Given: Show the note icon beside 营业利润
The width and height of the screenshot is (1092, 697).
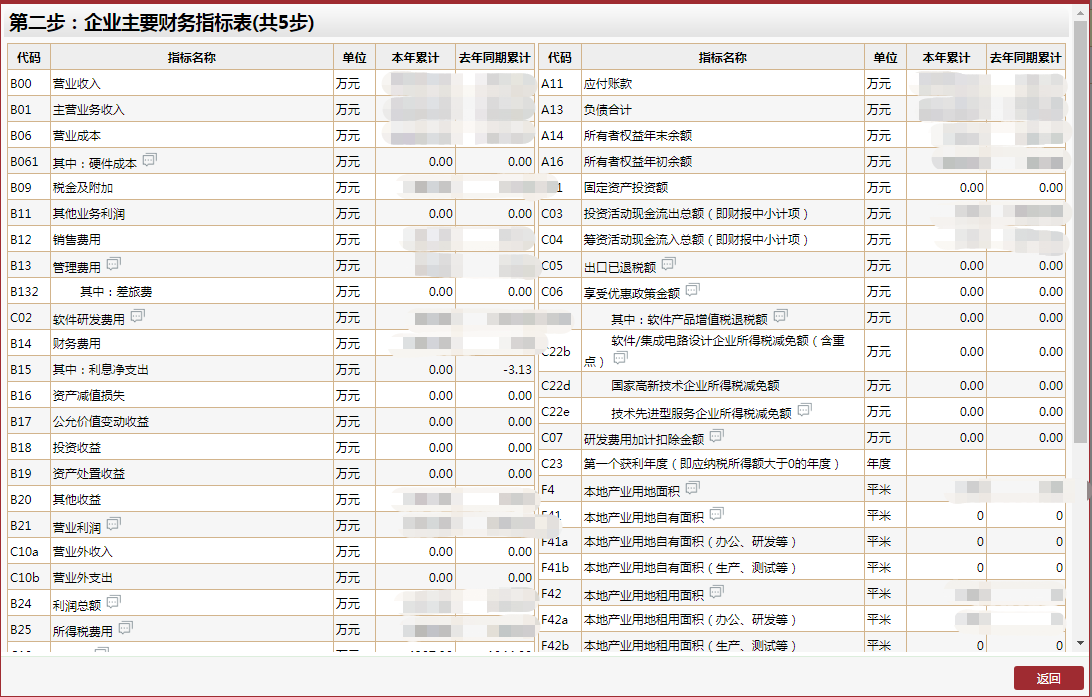Looking at the screenshot, I should (114, 524).
